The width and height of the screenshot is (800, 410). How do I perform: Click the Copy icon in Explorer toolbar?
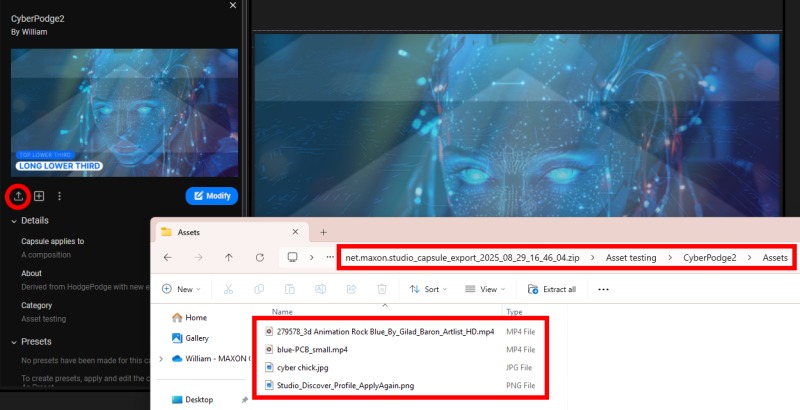(259, 289)
